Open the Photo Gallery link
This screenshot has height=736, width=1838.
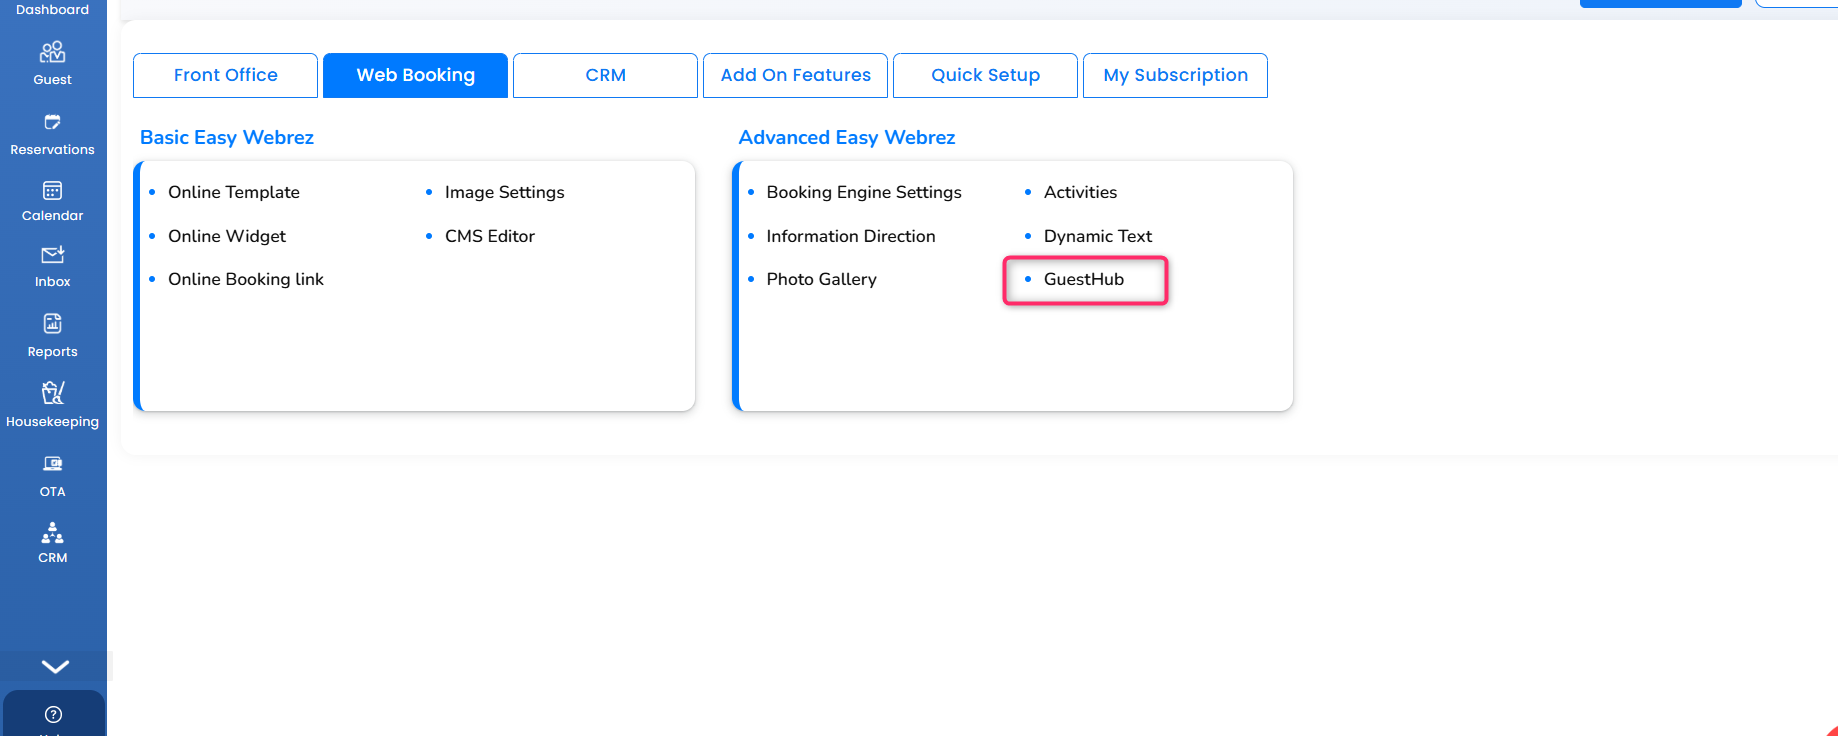pyautogui.click(x=821, y=279)
